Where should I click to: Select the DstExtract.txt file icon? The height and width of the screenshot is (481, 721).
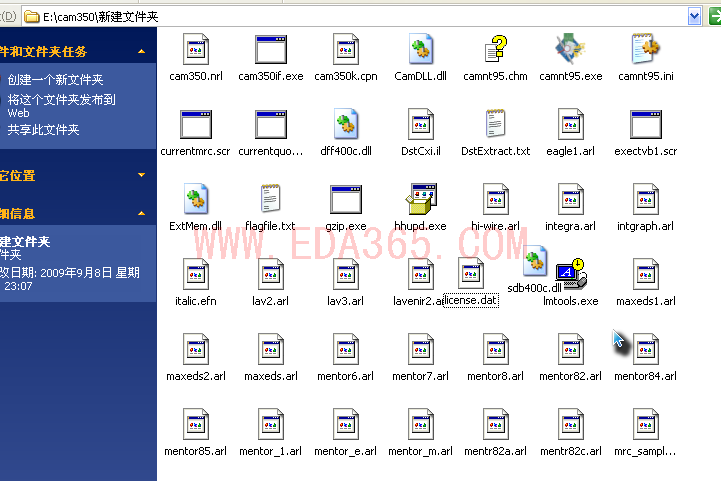click(x=496, y=124)
